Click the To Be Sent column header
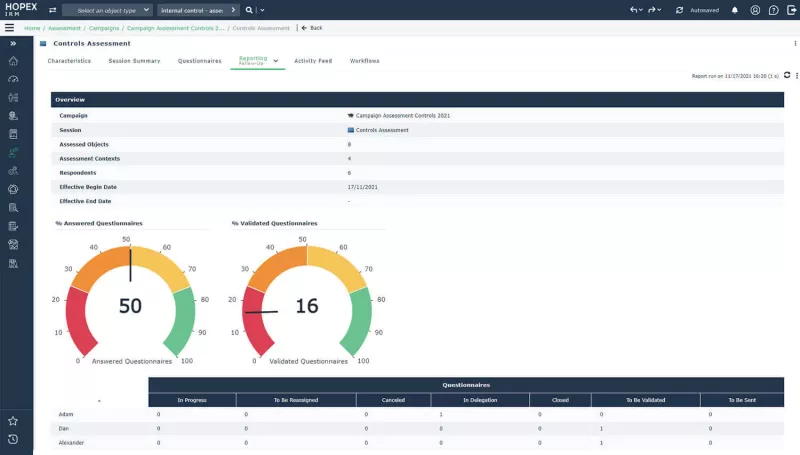The image size is (800, 455). click(x=742, y=400)
